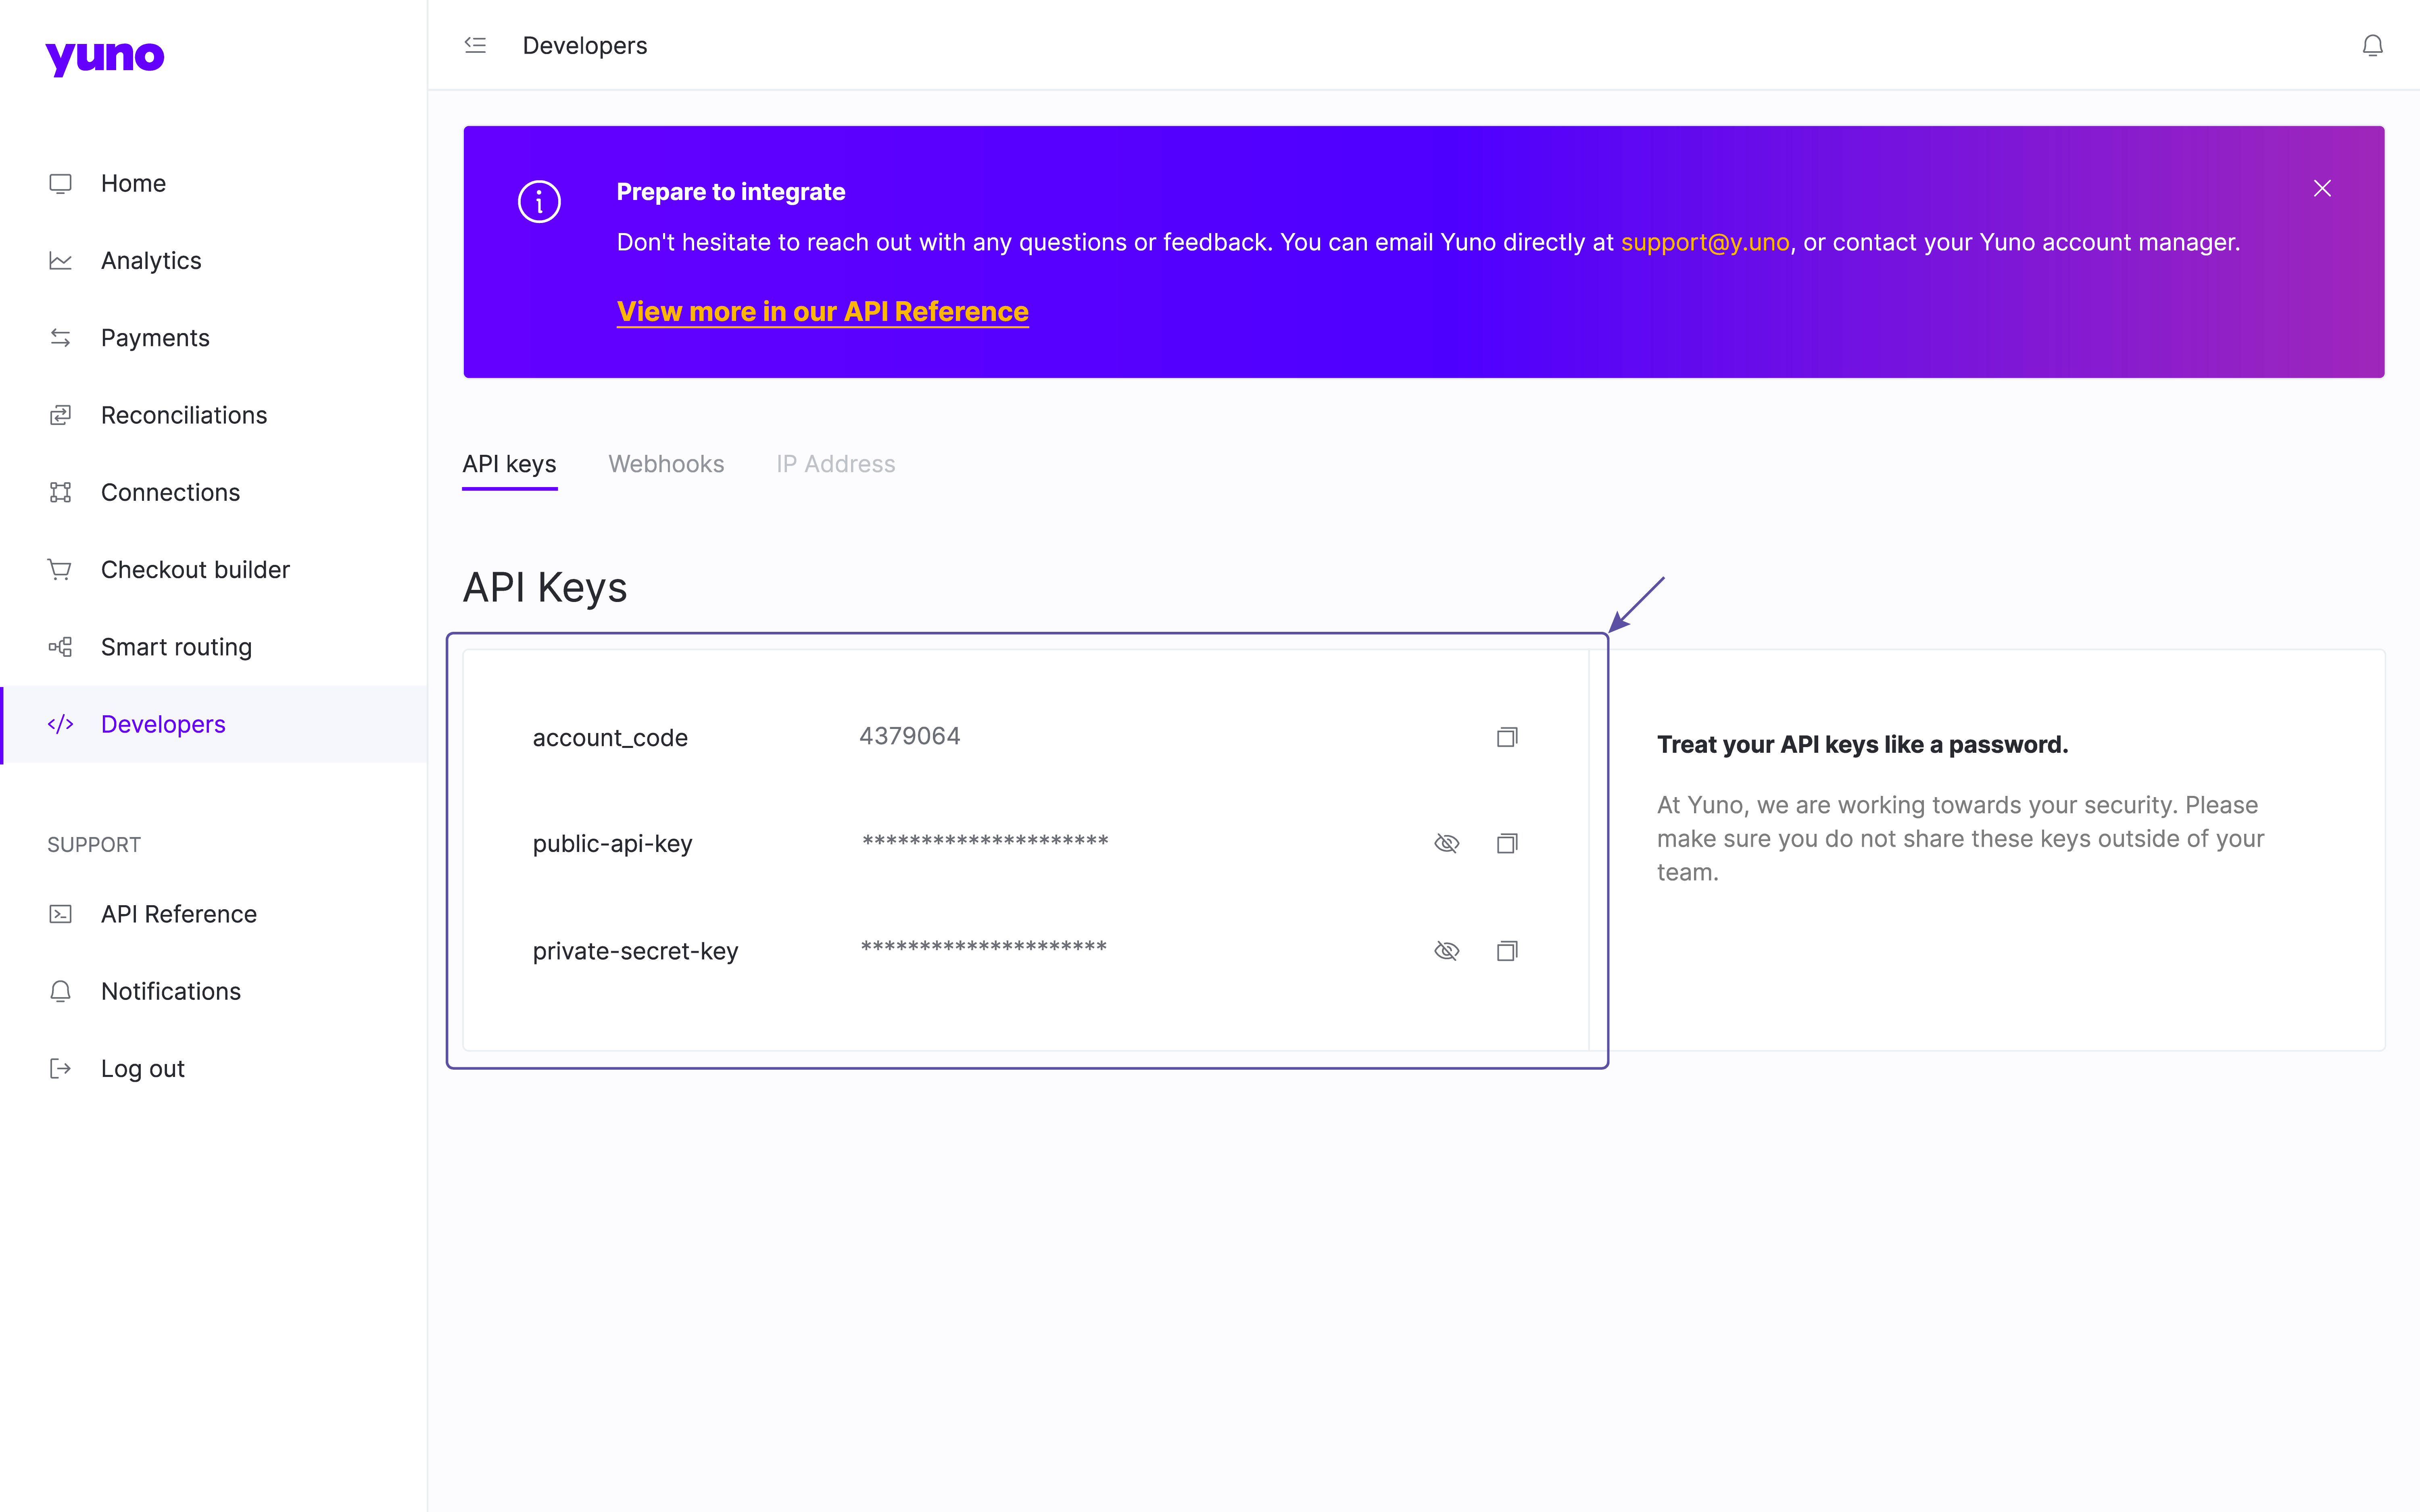Dismiss the Prepare to integrate banner

coord(2322,188)
